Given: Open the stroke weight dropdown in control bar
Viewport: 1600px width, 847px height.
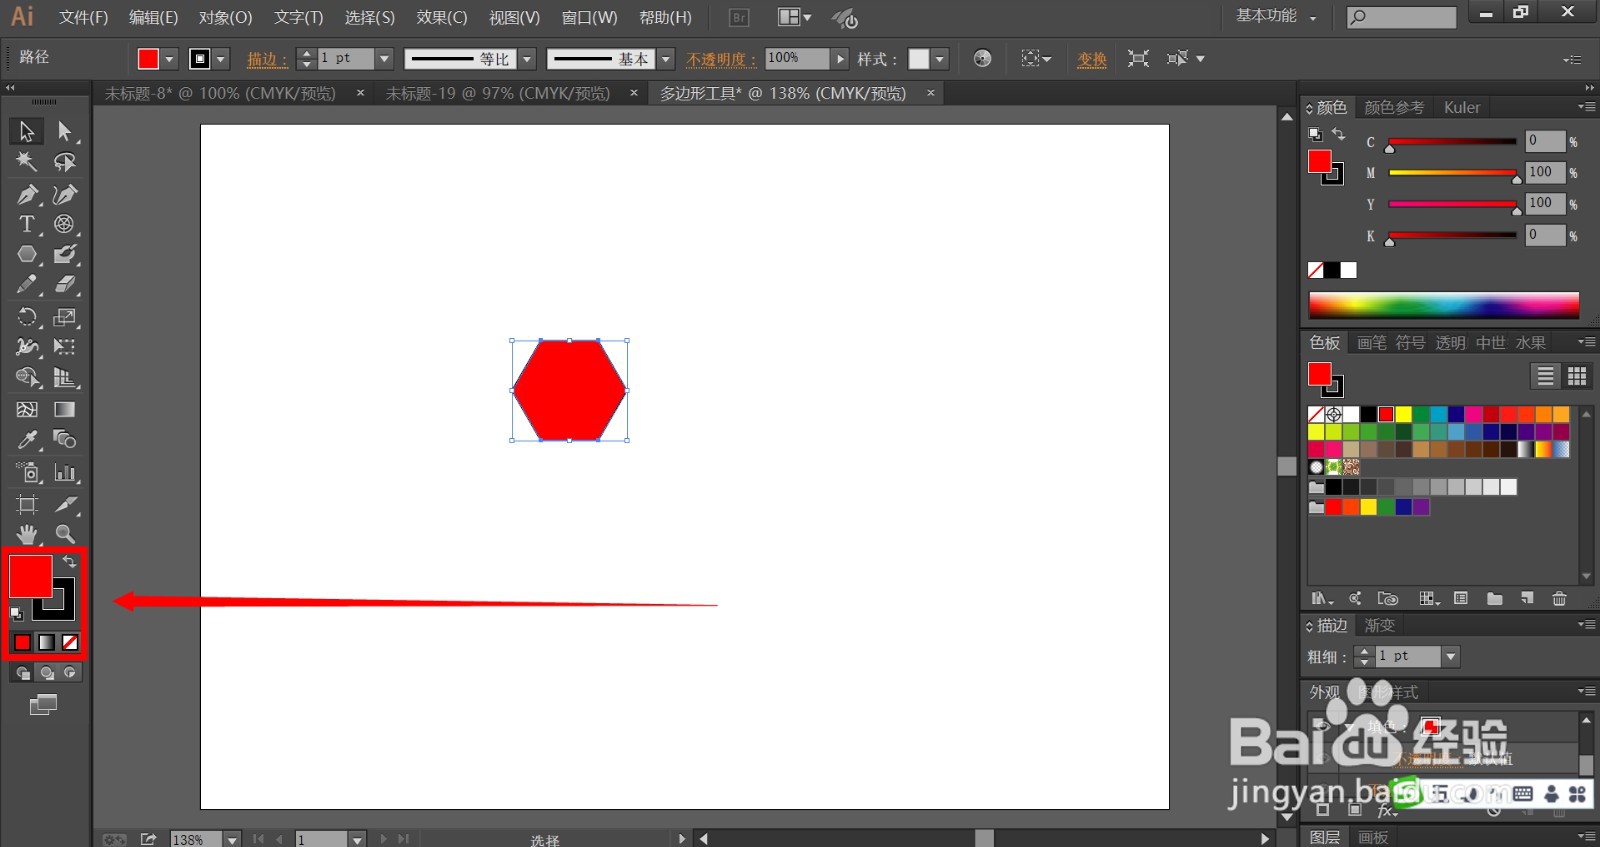Looking at the screenshot, I should coord(384,59).
